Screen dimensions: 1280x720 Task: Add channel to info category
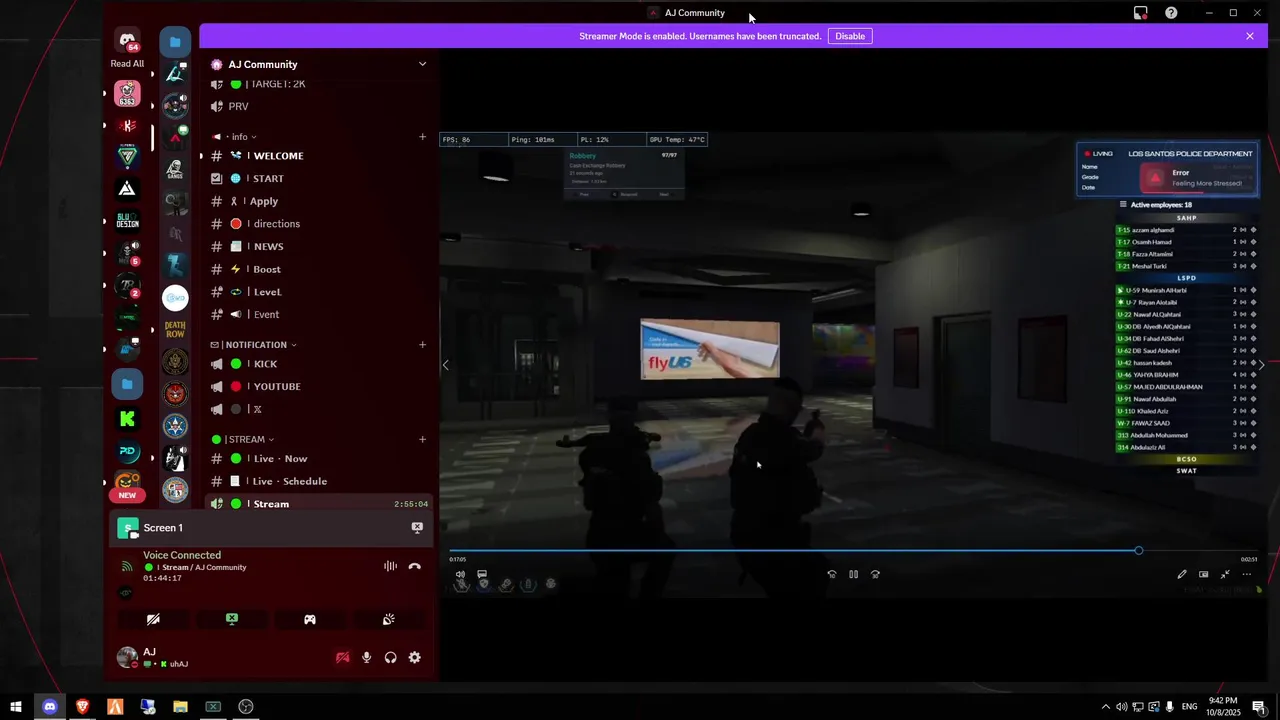pyautogui.click(x=422, y=137)
